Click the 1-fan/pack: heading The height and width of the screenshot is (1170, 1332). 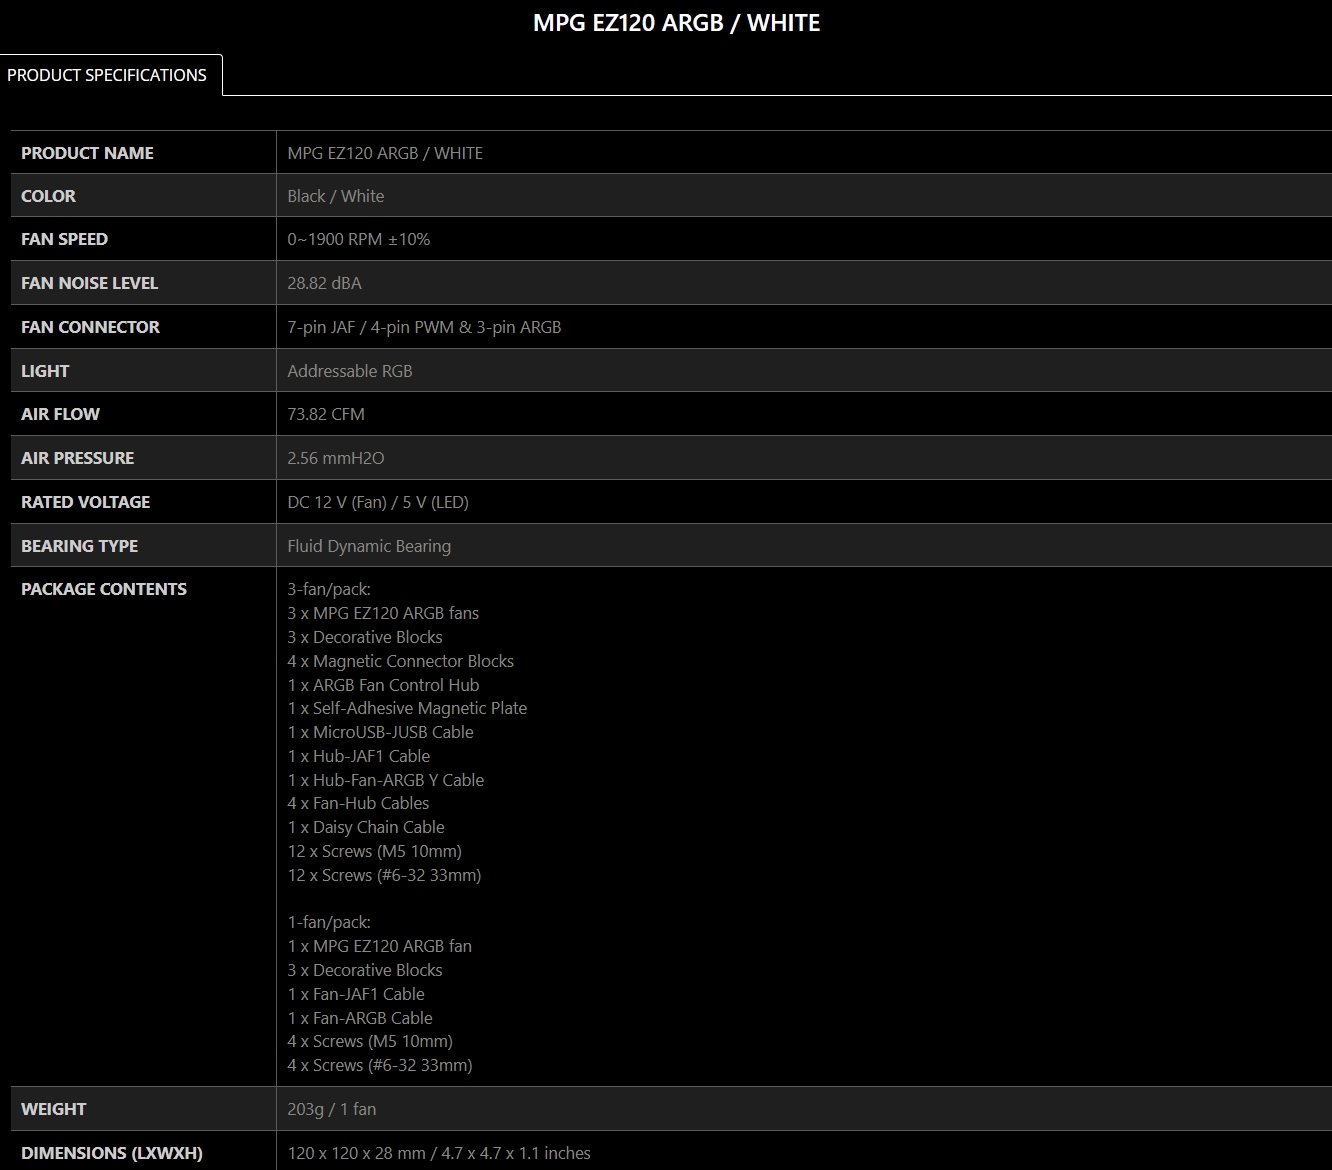(x=329, y=922)
